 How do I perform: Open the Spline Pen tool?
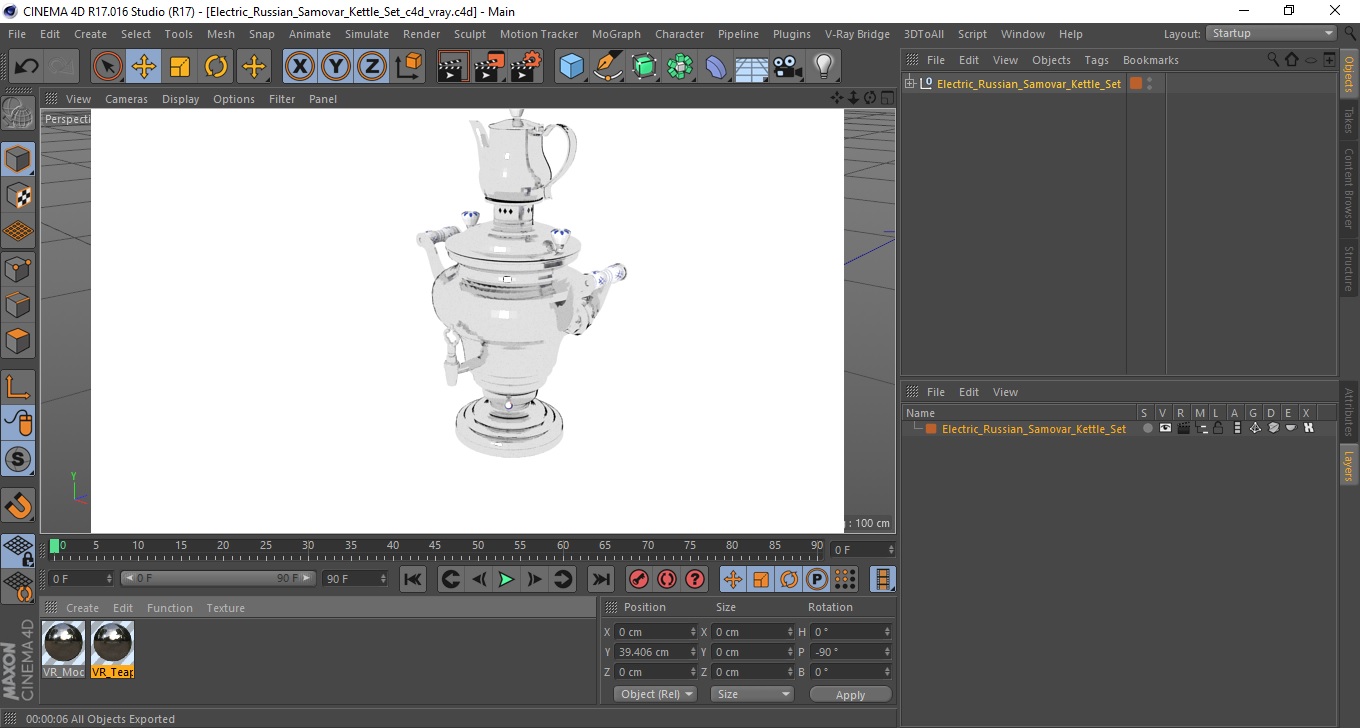pos(608,67)
